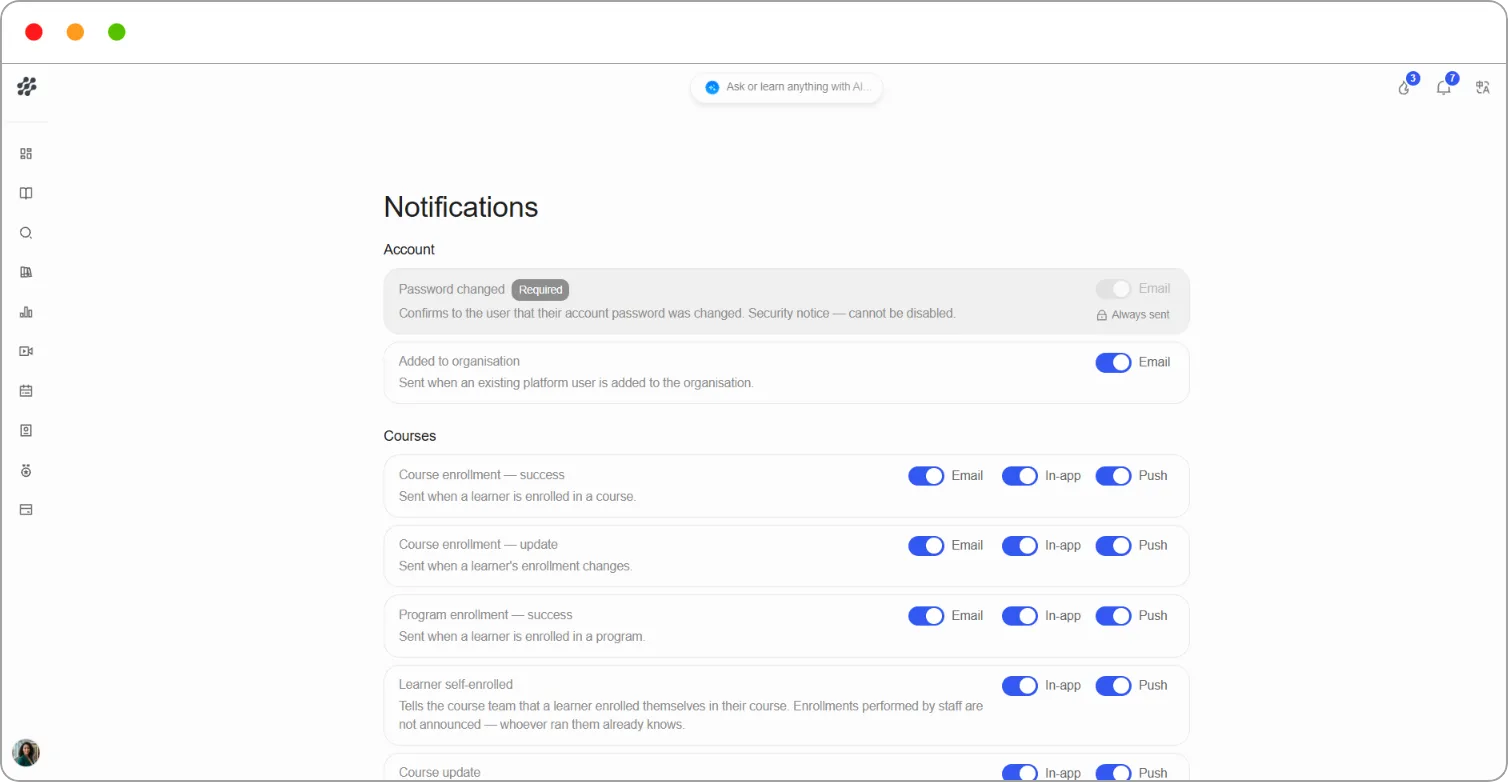The image size is (1508, 782).
Task: Open the credit card billing icon
Action: click(26, 509)
